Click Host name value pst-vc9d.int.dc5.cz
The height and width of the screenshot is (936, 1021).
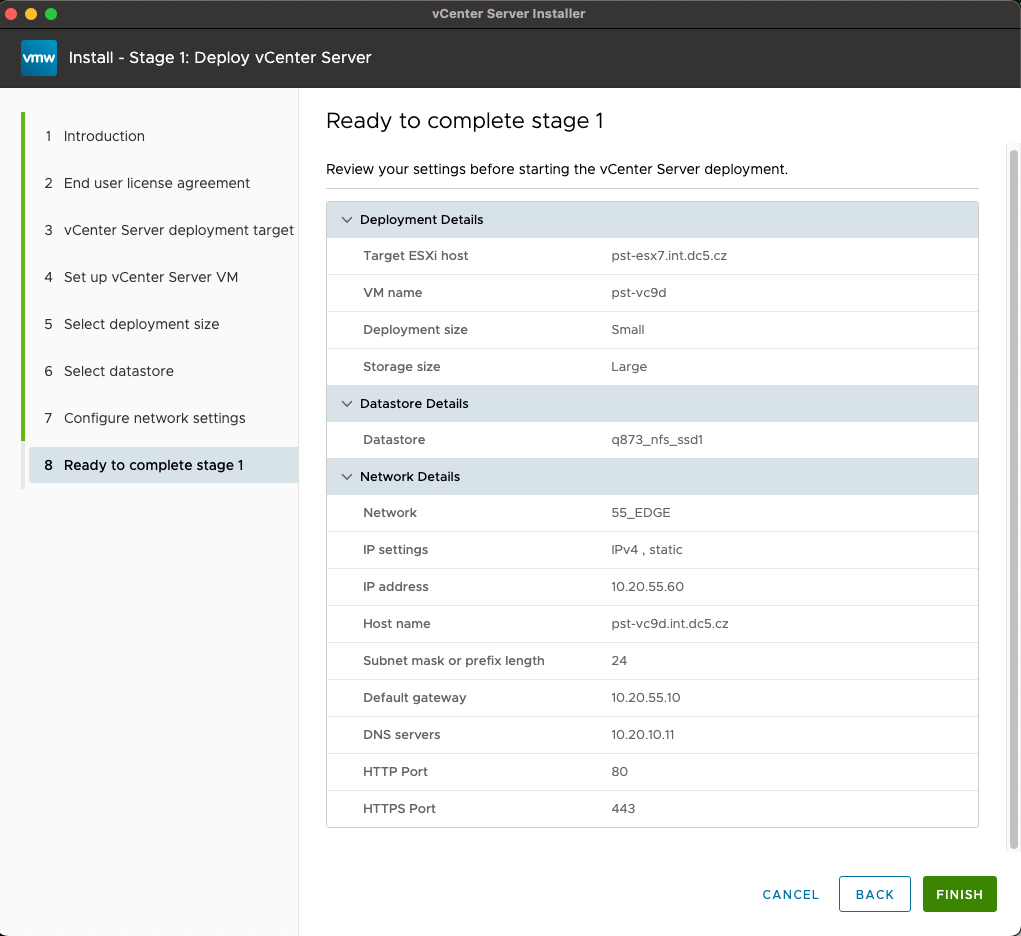(669, 624)
